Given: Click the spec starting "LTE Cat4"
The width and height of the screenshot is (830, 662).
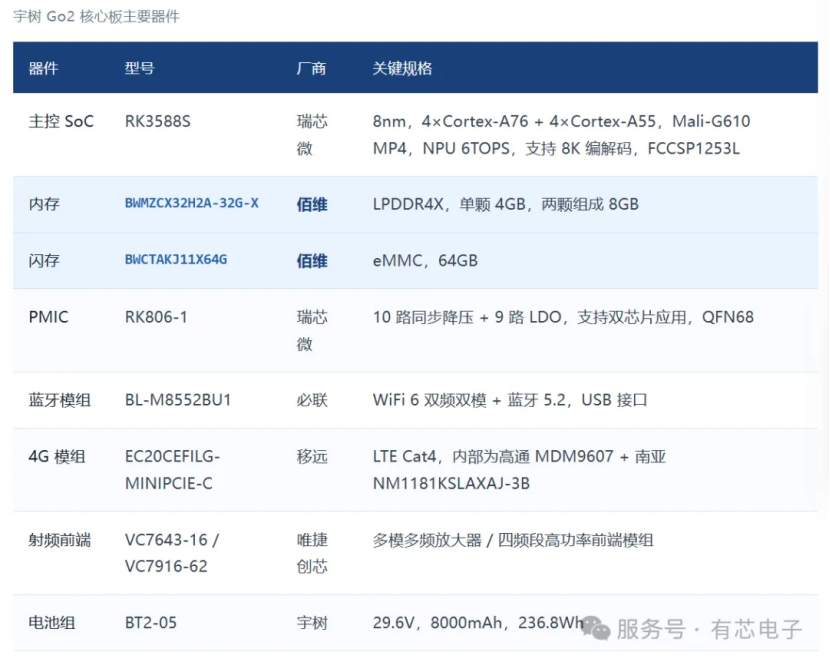Looking at the screenshot, I should point(519,470).
